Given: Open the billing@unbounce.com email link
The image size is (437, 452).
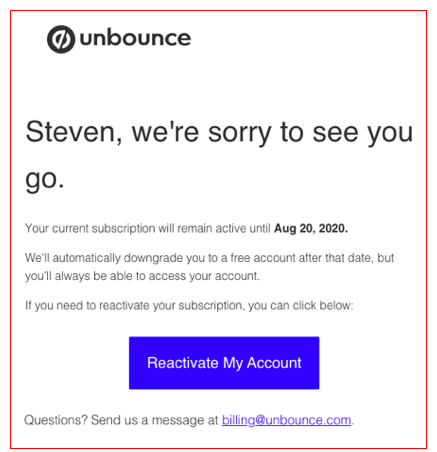Looking at the screenshot, I should (x=287, y=420).
